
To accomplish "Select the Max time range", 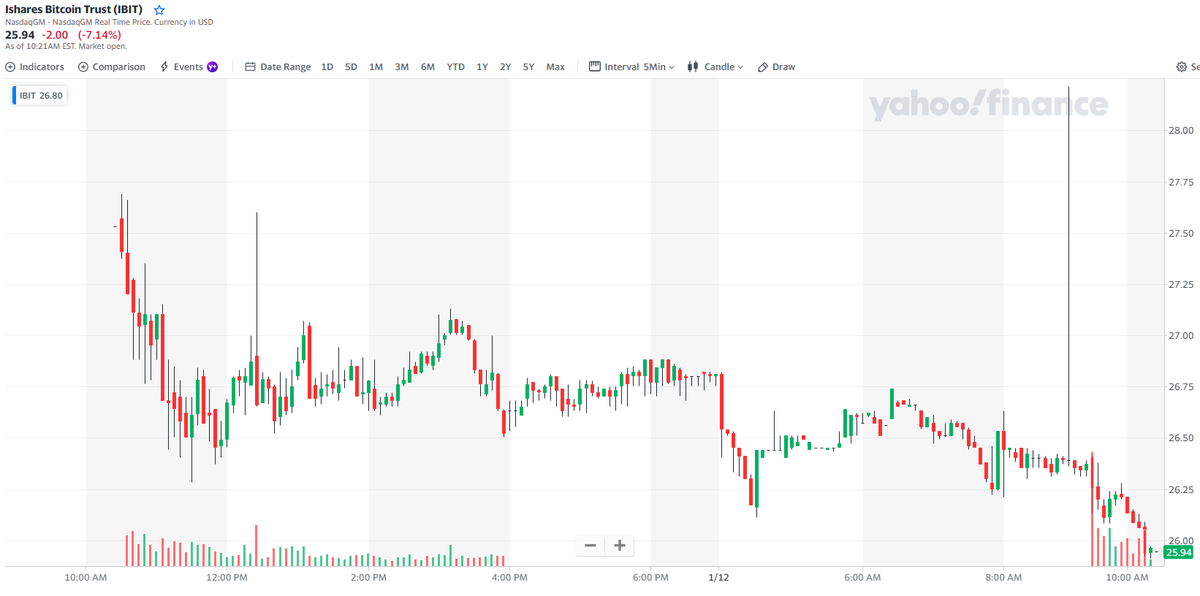I will pyautogui.click(x=555, y=67).
